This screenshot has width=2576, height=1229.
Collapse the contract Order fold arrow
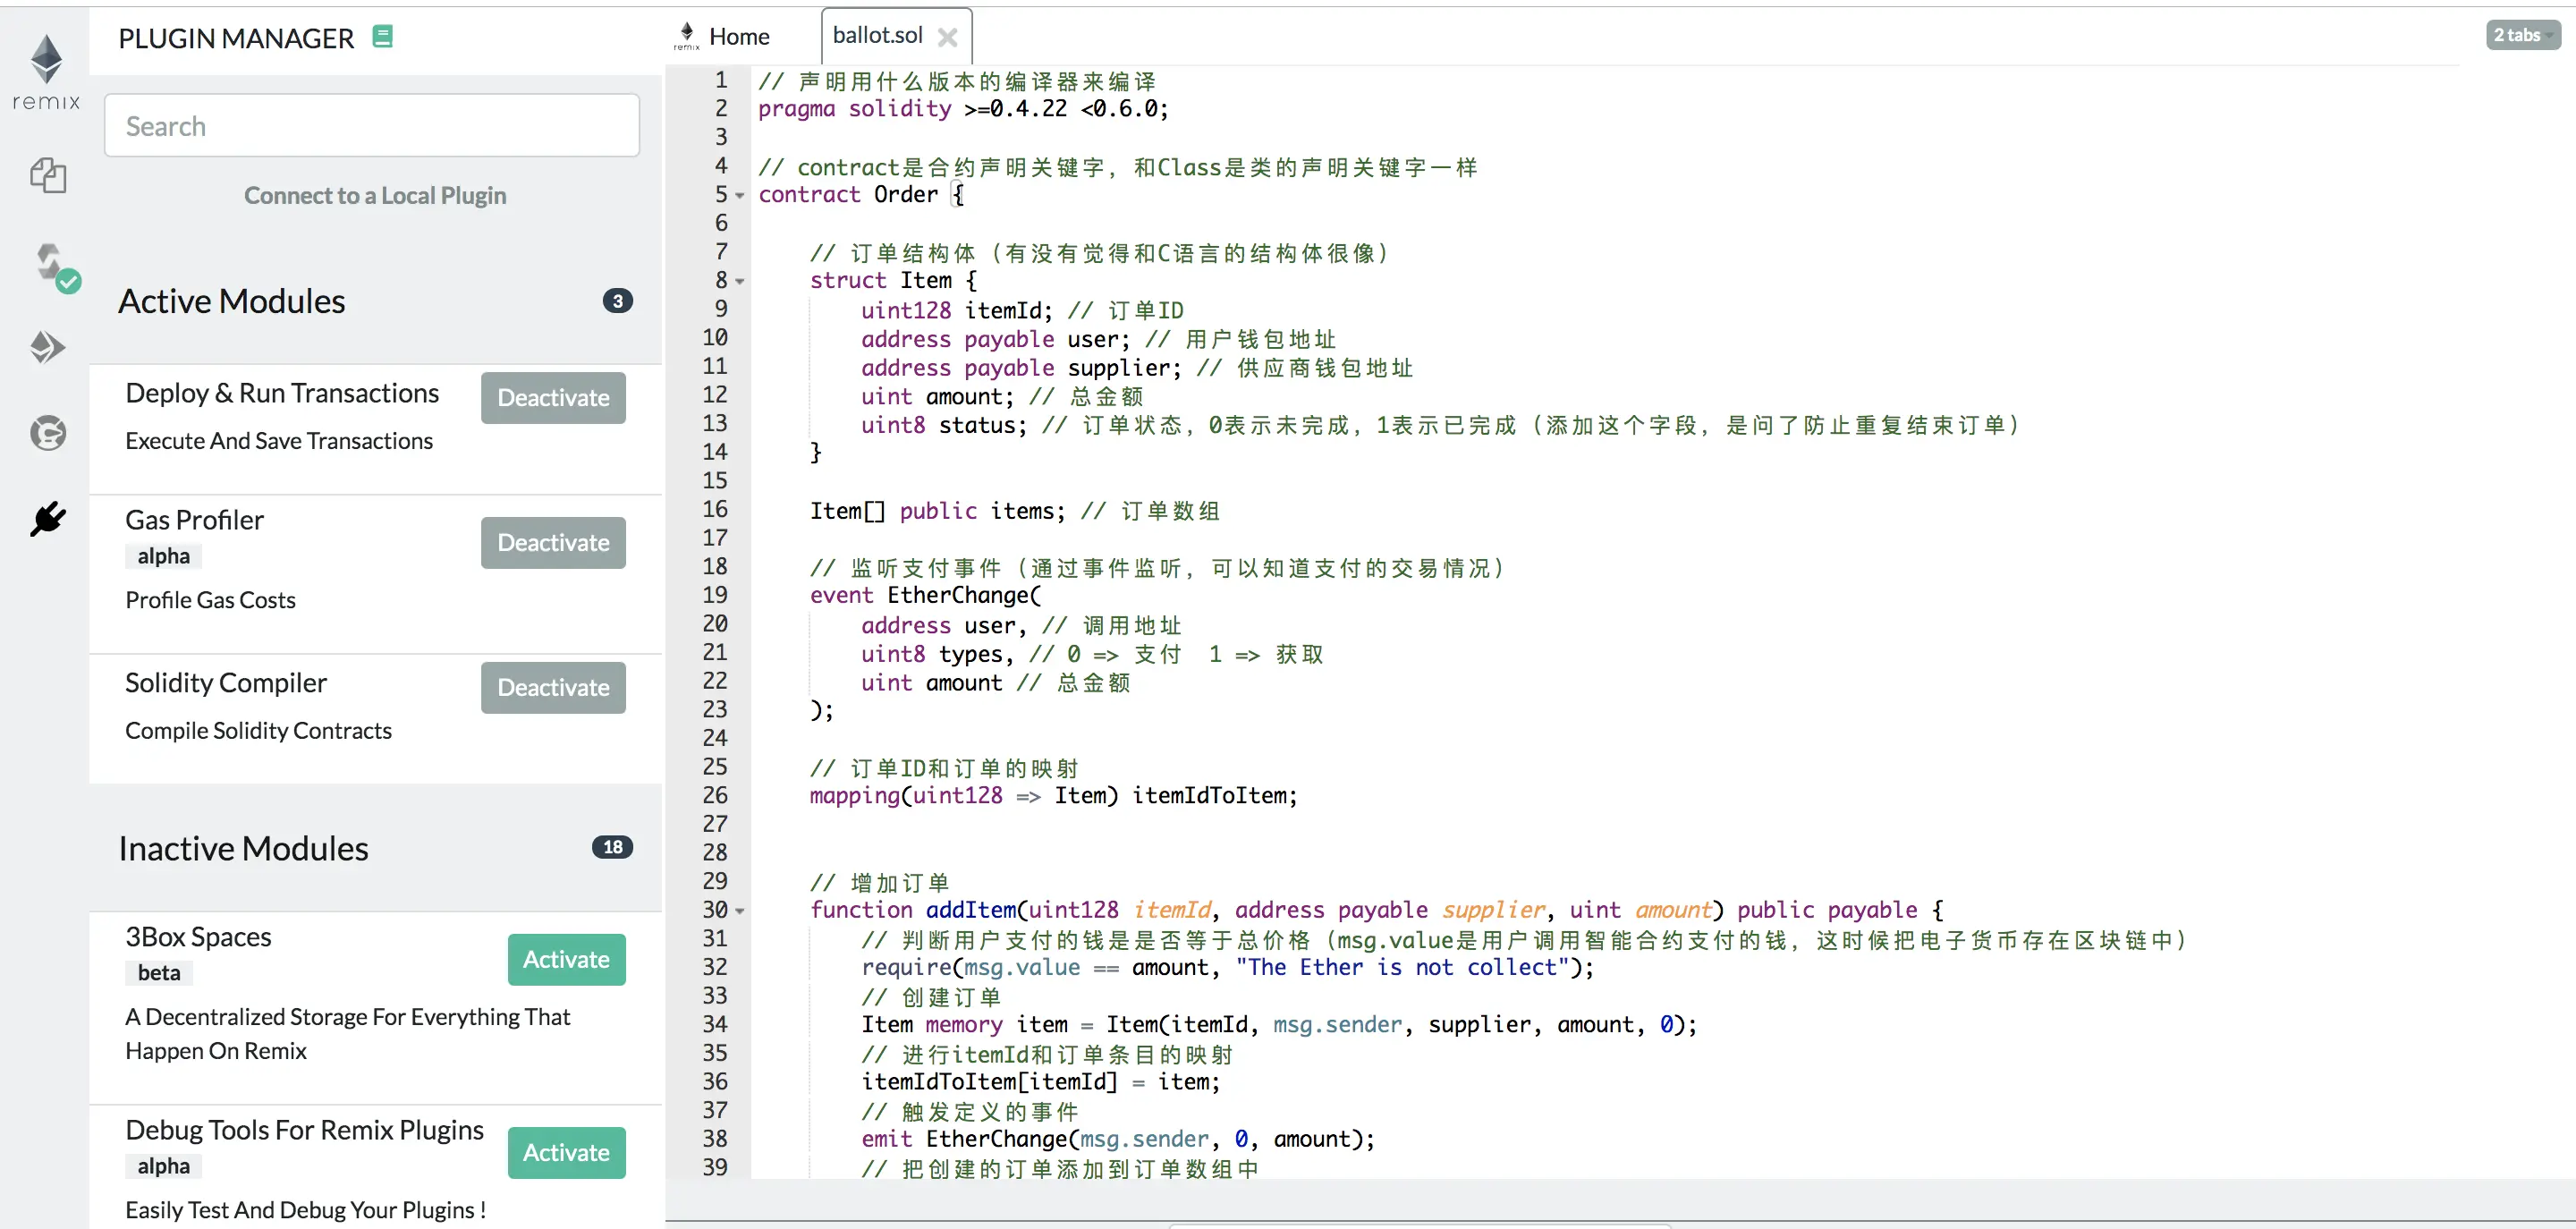(x=740, y=196)
